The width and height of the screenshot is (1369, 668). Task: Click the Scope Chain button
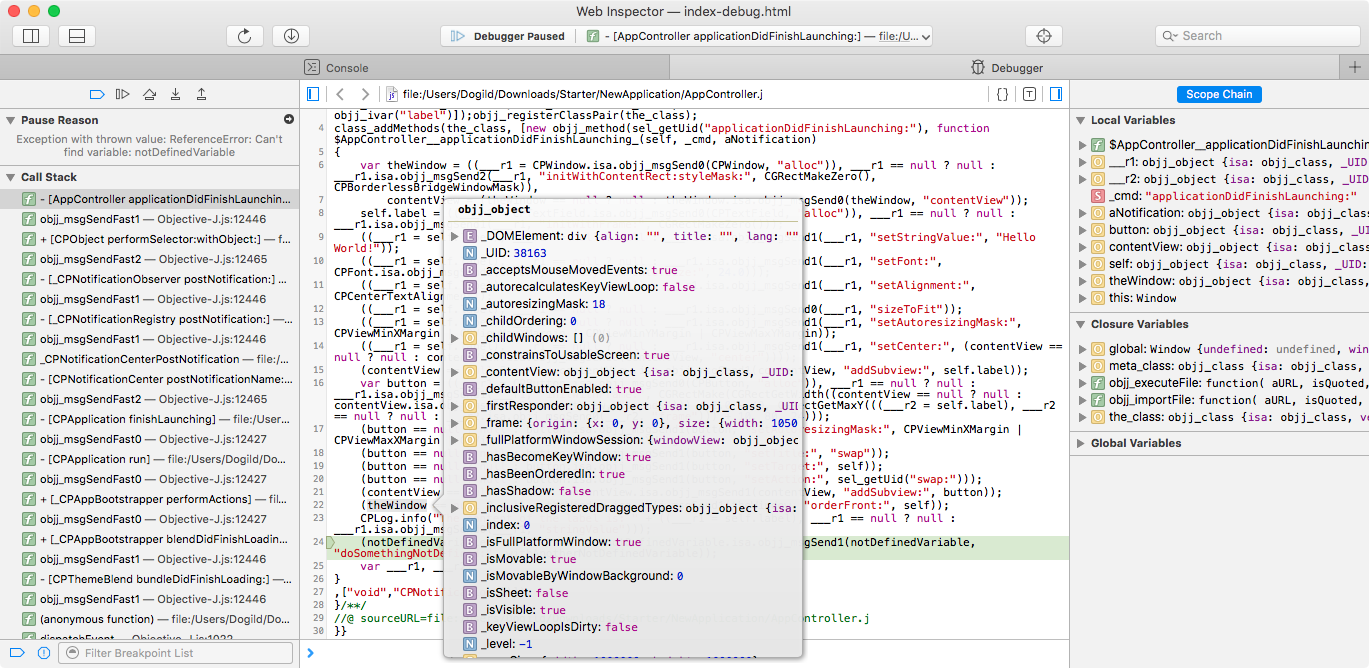1218,94
